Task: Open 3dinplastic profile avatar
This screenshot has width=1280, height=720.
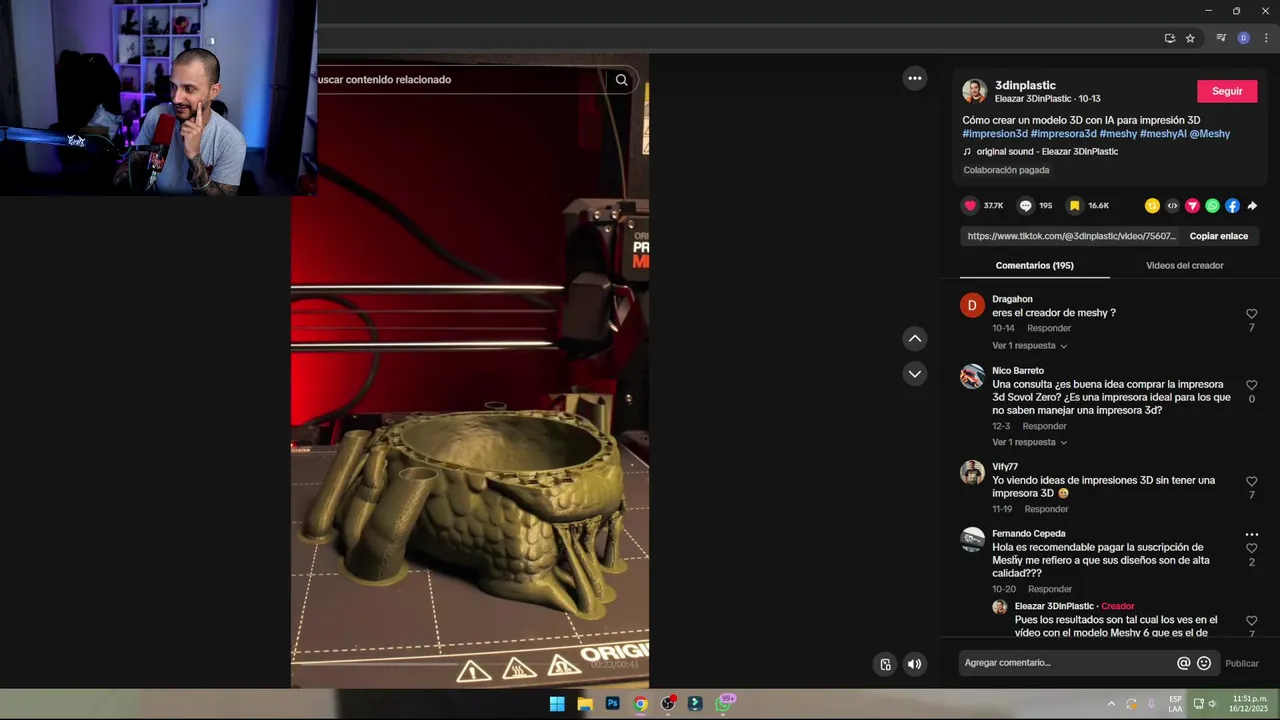Action: [x=974, y=91]
